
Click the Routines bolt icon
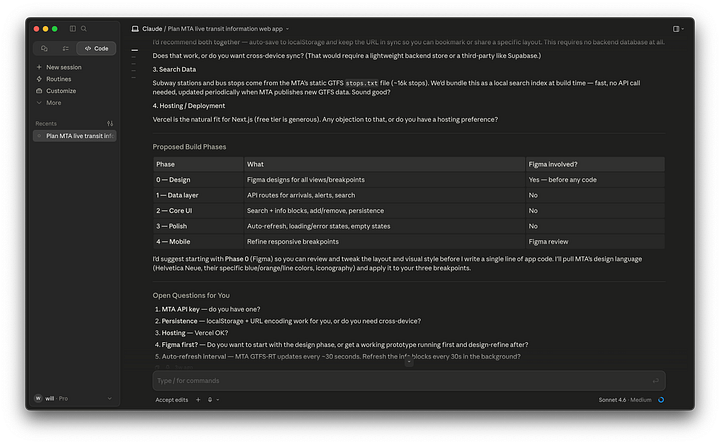pos(39,79)
